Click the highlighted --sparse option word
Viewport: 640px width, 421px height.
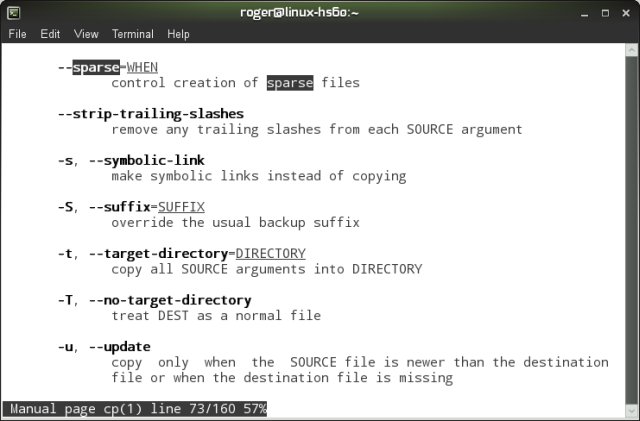pyautogui.click(x=96, y=67)
